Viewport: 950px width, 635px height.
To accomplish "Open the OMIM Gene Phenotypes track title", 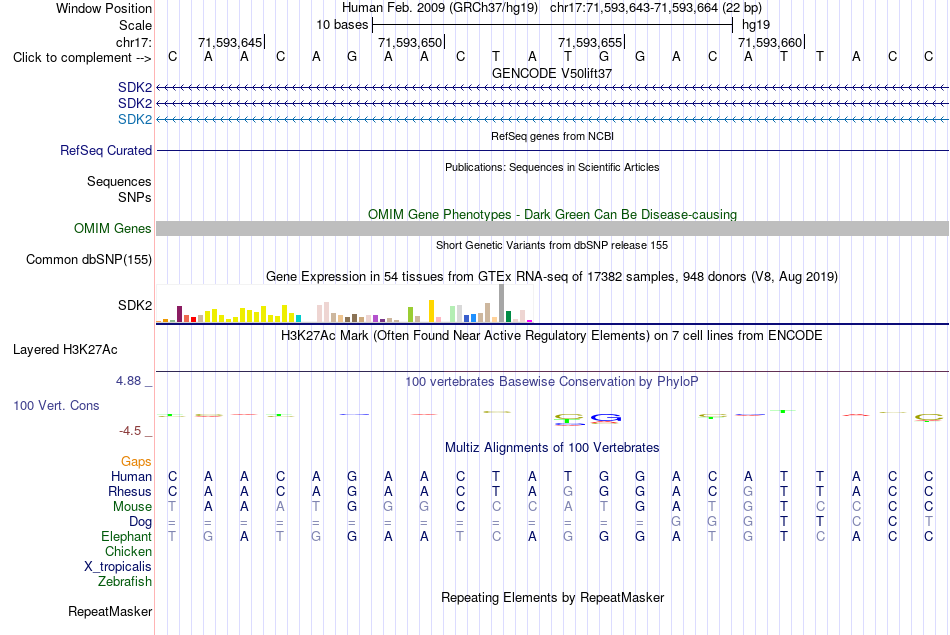I will 552,214.
